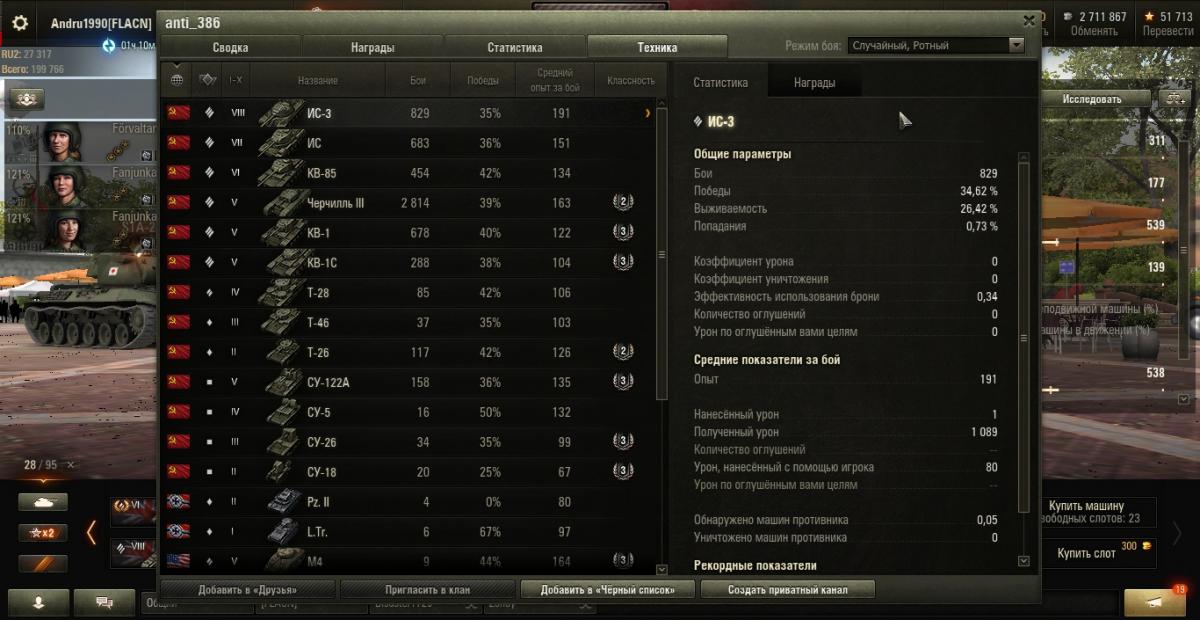Screen dimensions: 1200x620
Task: Sort by vehicle type icon column
Action: click(x=208, y=80)
